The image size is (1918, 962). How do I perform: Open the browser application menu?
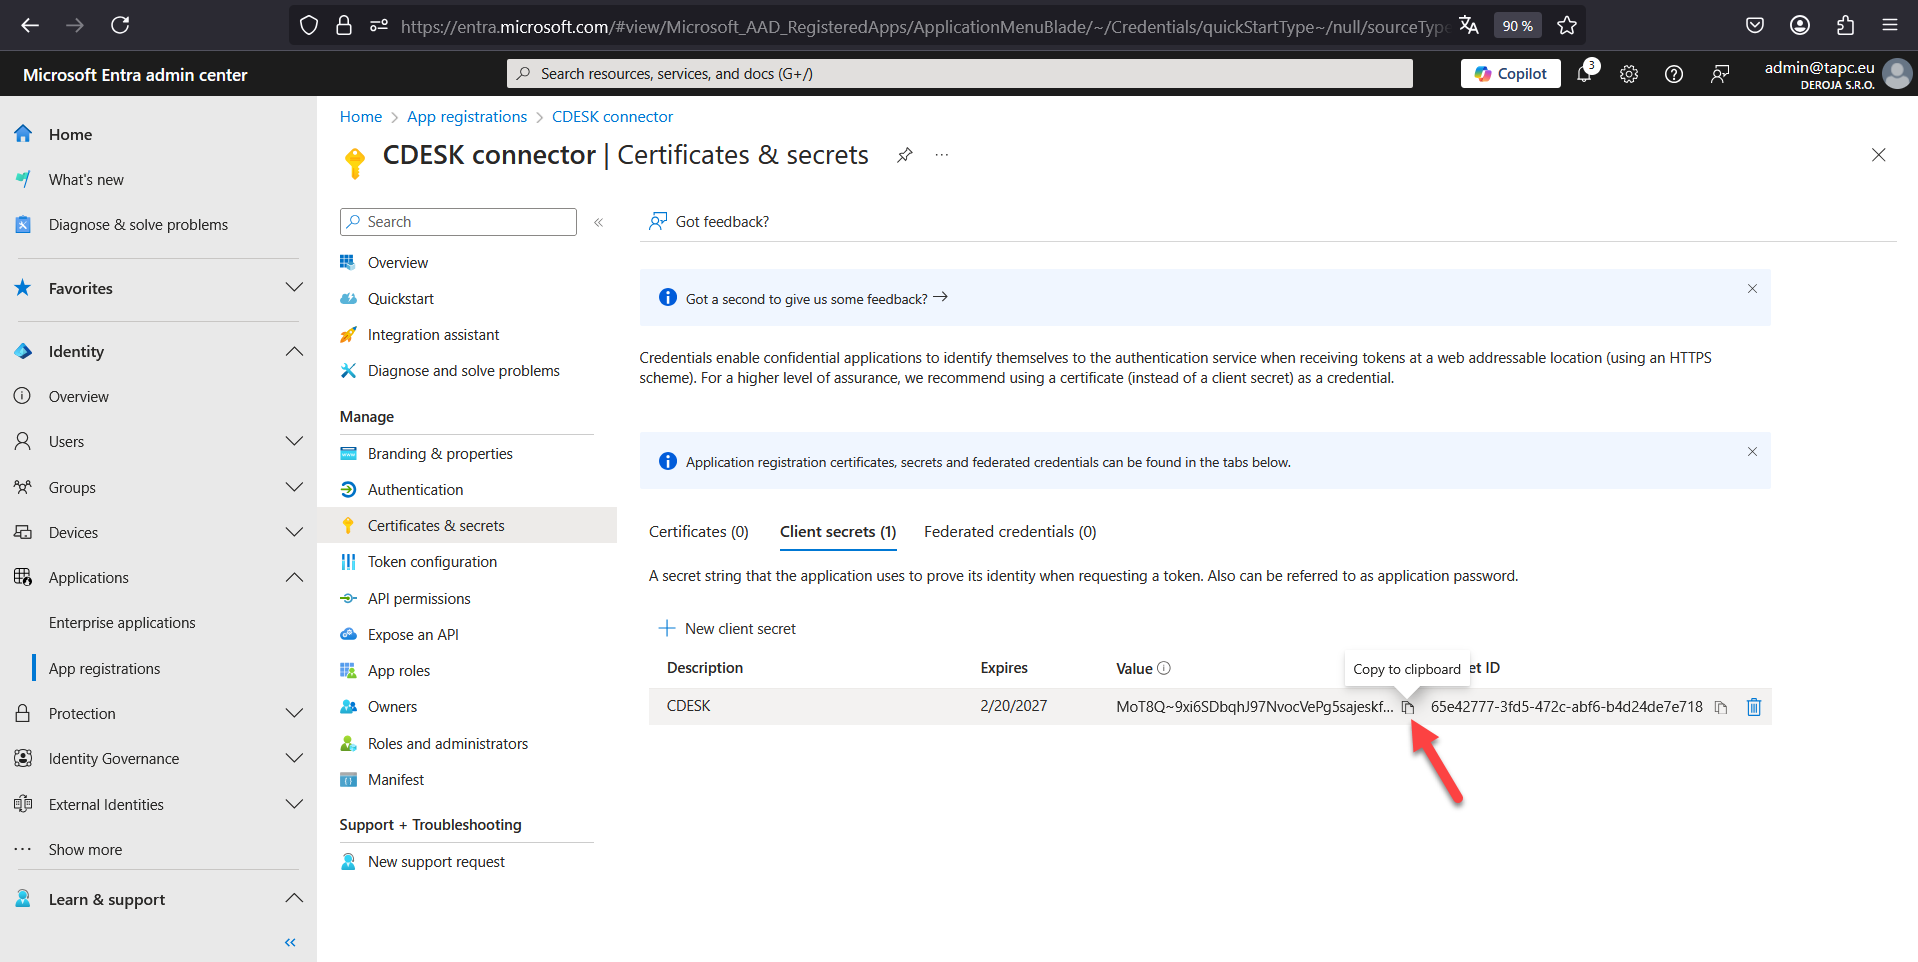1890,25
